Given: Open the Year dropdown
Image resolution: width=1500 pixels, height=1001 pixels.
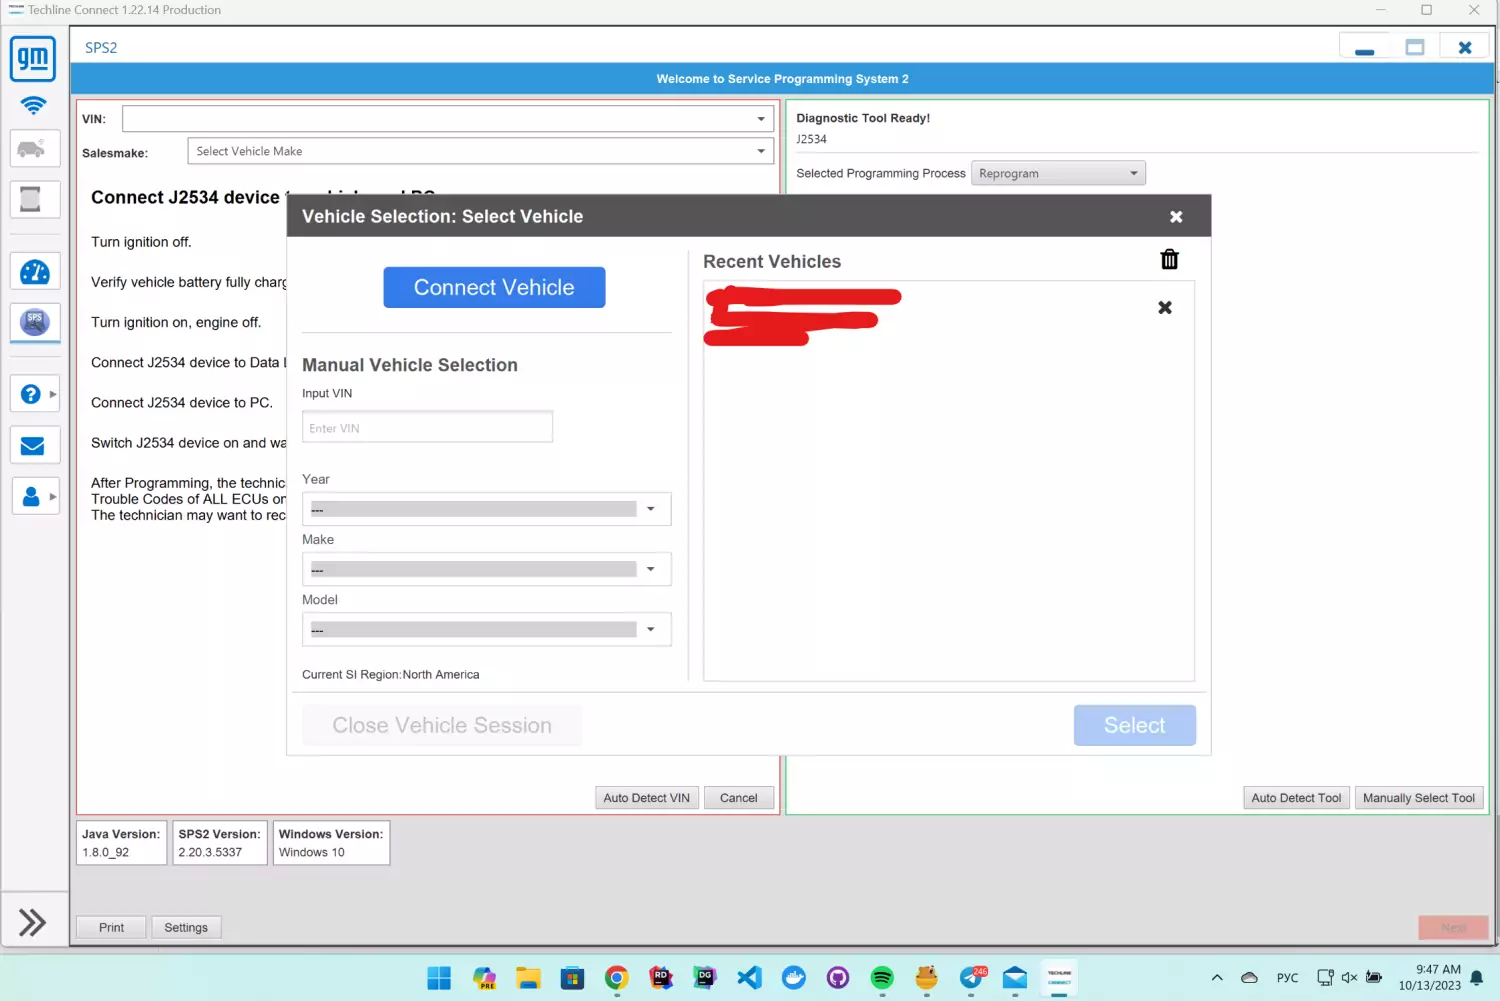Looking at the screenshot, I should 486,509.
